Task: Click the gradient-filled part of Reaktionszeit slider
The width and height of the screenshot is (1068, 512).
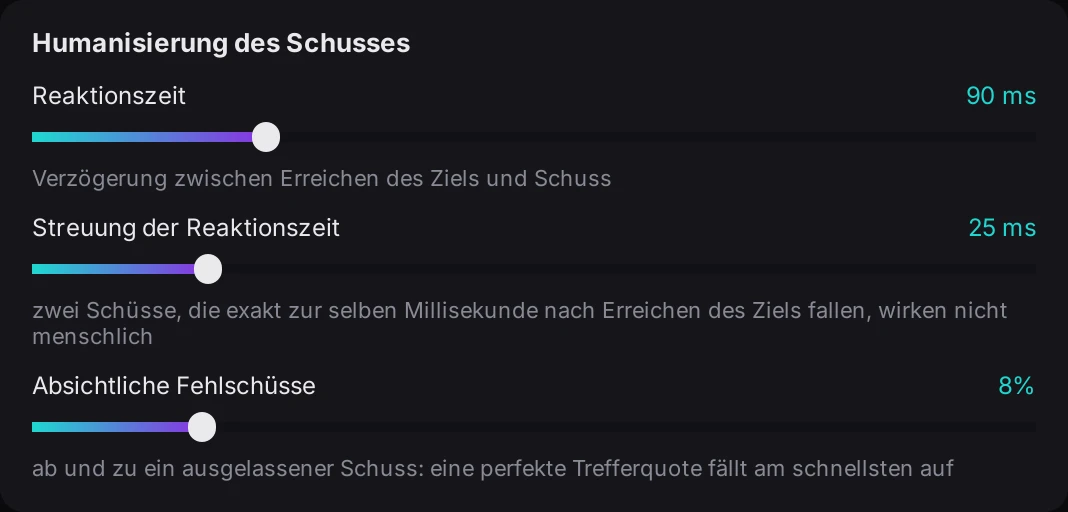Action: (142, 138)
